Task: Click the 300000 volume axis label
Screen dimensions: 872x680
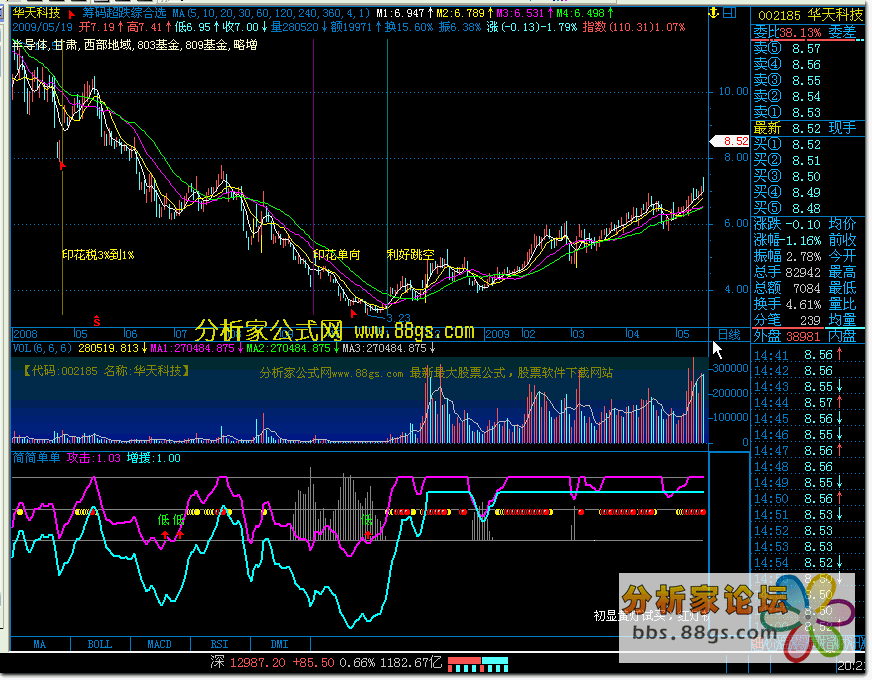Action: [x=731, y=369]
